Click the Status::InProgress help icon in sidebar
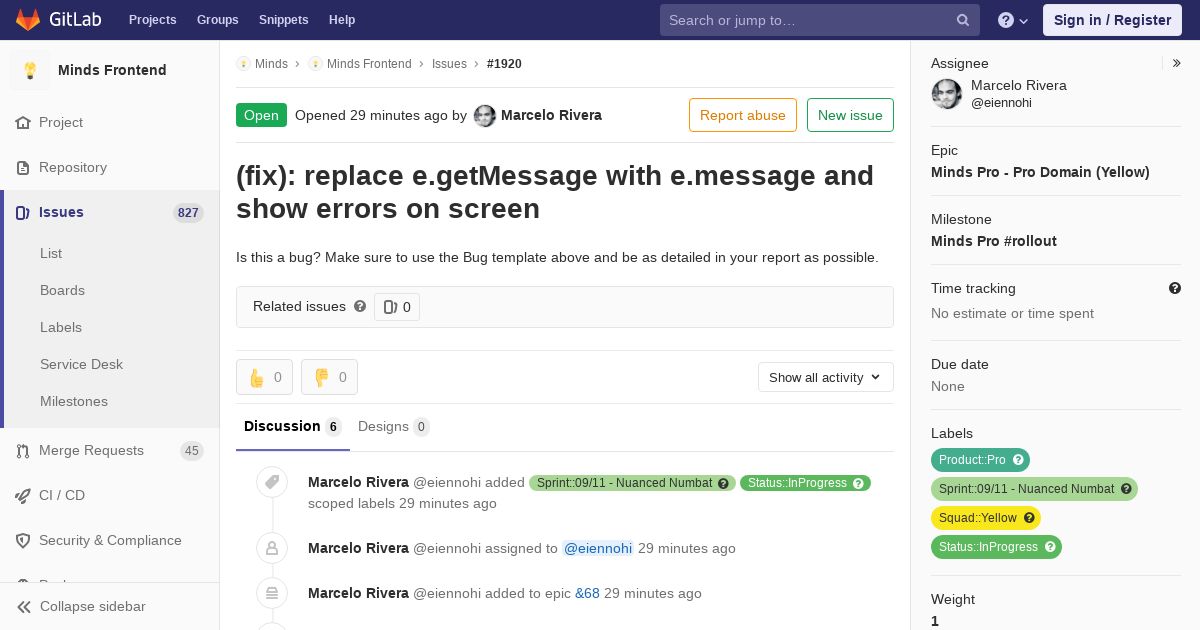Image resolution: width=1200 pixels, height=630 pixels. [x=1050, y=547]
